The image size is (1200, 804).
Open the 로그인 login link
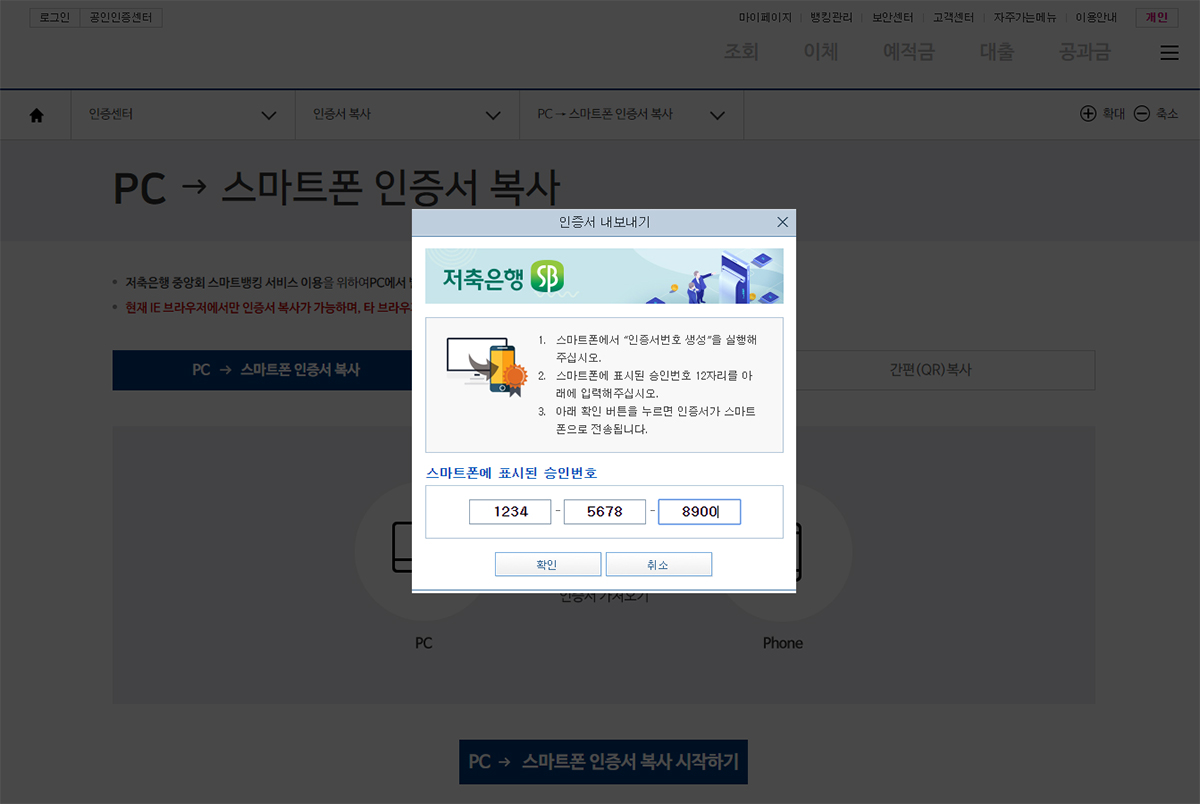point(53,17)
